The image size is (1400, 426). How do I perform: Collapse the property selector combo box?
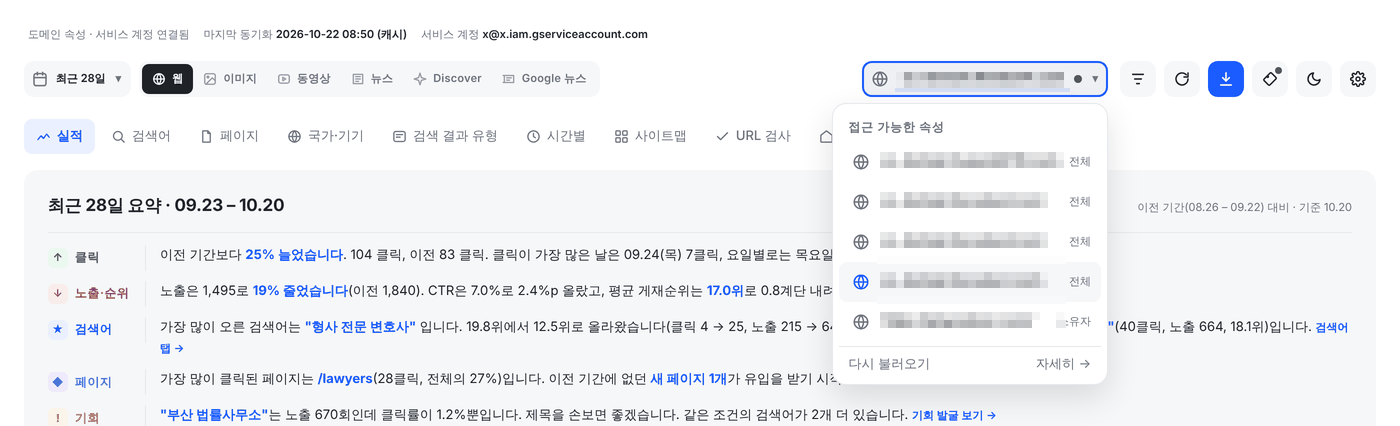pyautogui.click(x=985, y=79)
